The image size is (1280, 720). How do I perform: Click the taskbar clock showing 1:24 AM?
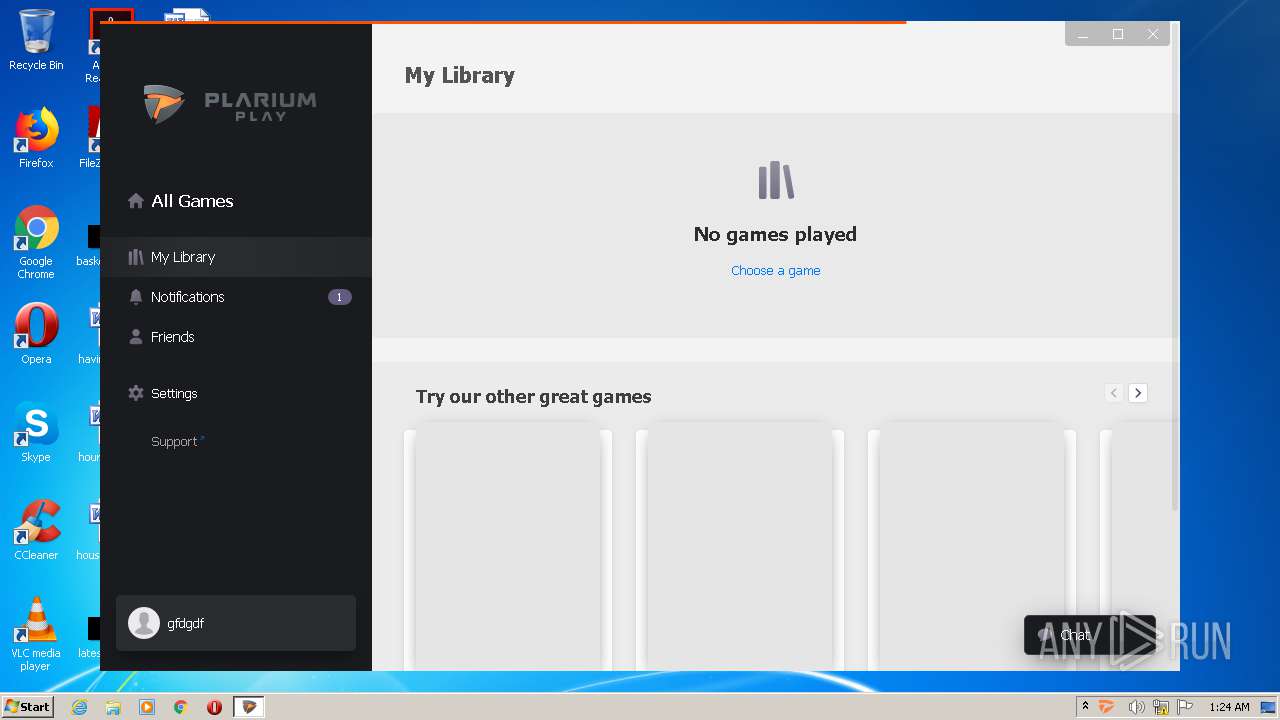(x=1229, y=707)
